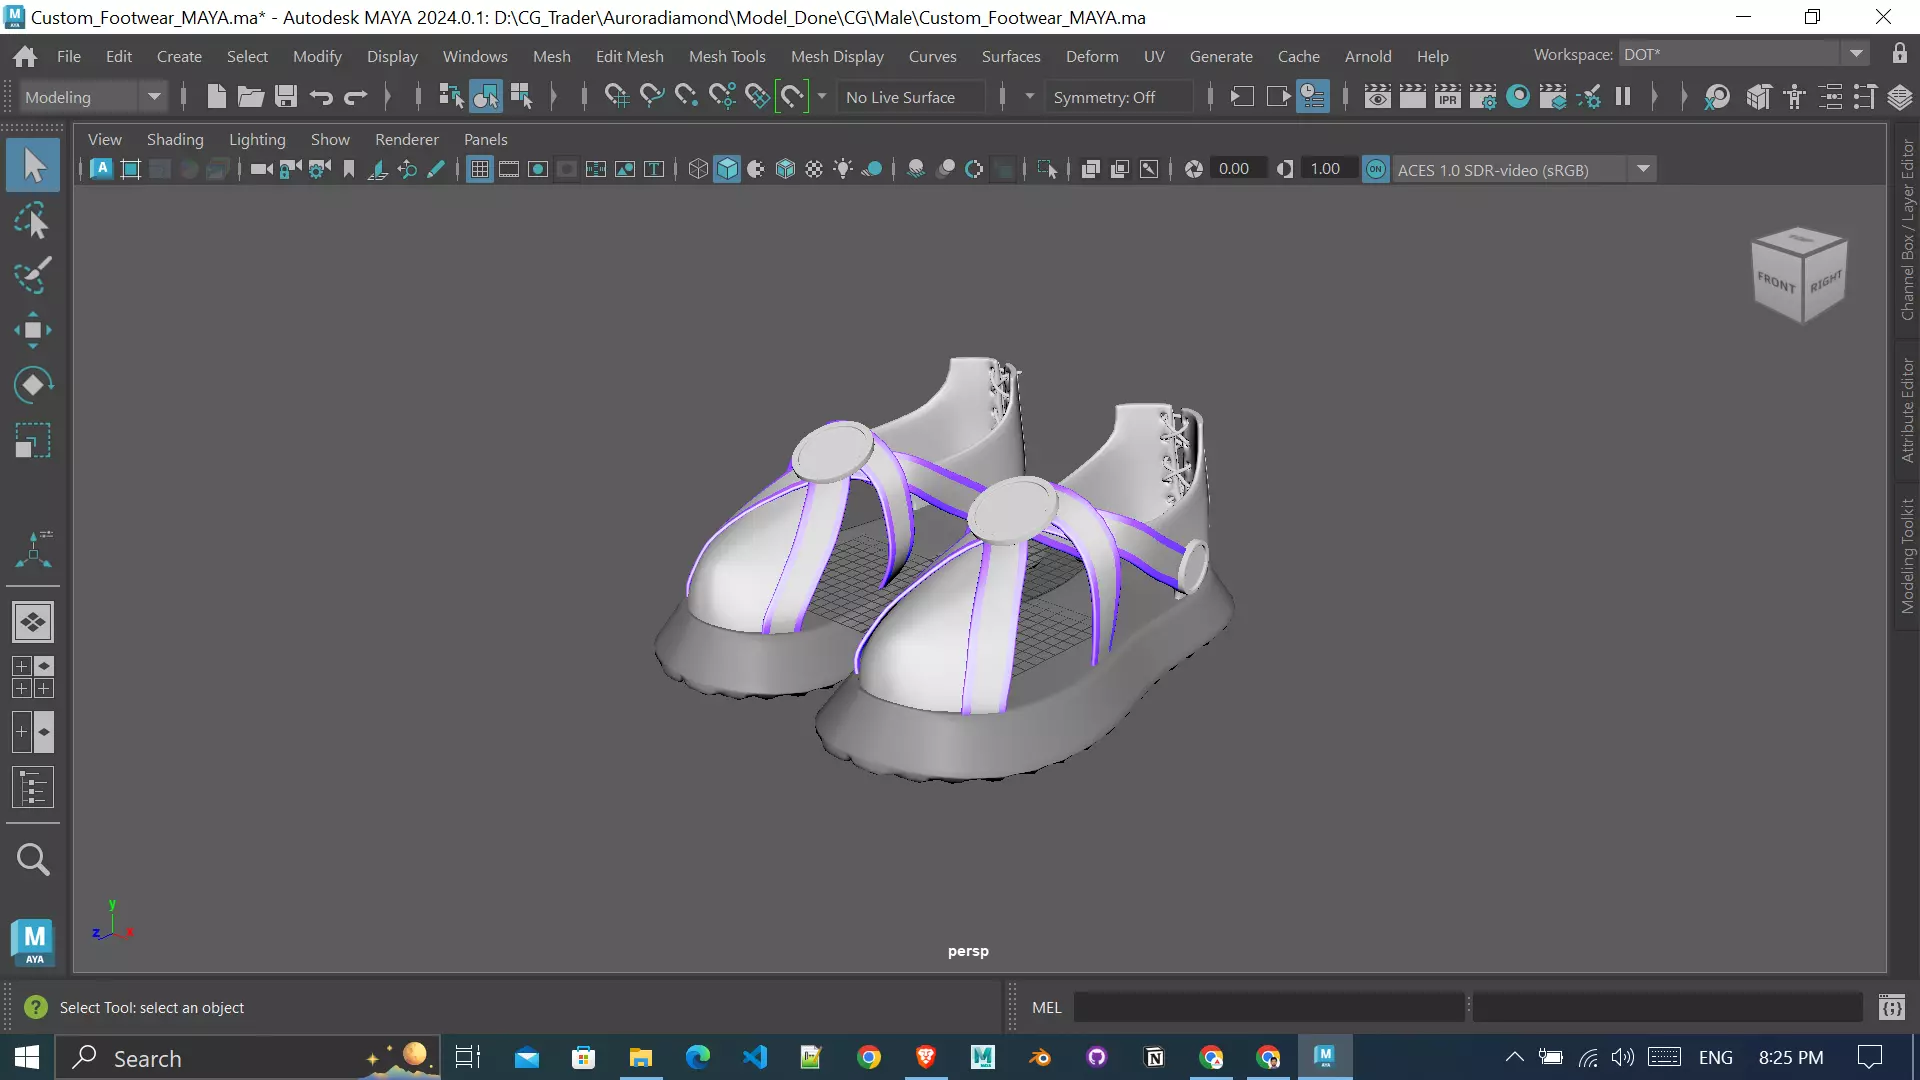The width and height of the screenshot is (1920, 1080).
Task: Click the IPR render icon
Action: (x=1447, y=97)
